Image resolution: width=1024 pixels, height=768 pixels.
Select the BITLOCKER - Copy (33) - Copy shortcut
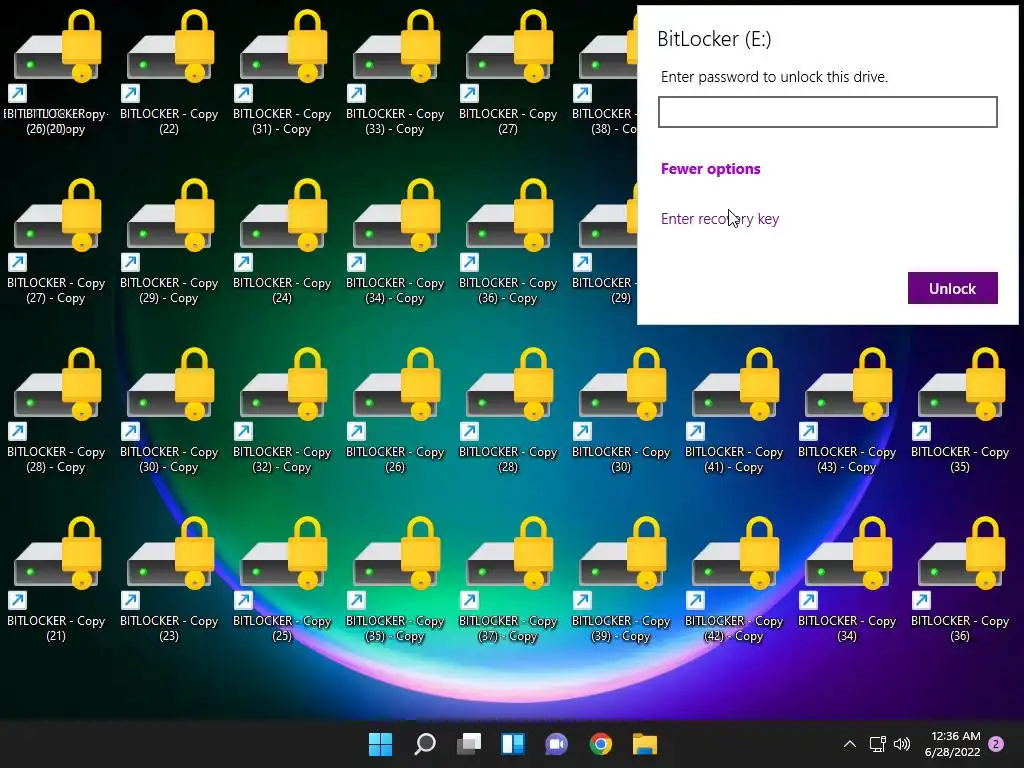pos(395,72)
